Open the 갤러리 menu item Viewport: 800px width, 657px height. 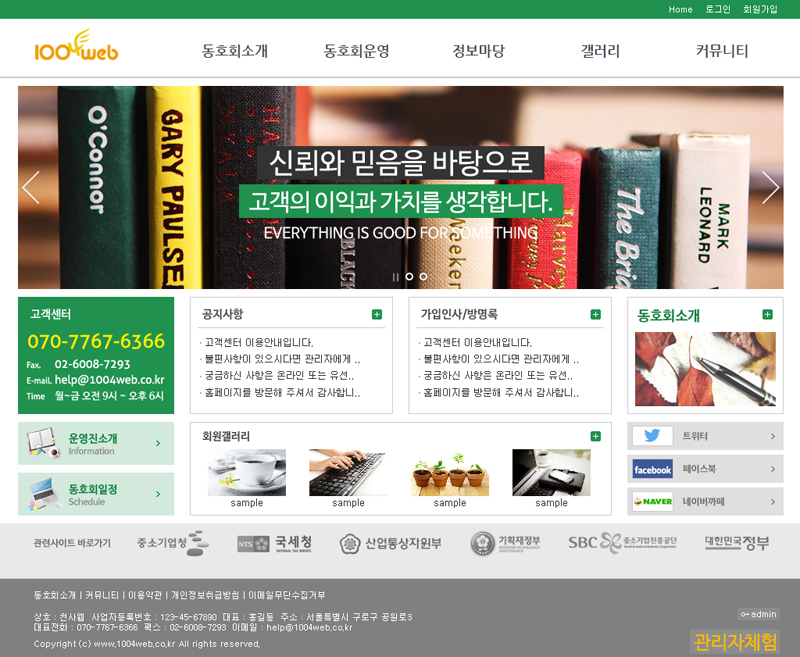(x=600, y=51)
